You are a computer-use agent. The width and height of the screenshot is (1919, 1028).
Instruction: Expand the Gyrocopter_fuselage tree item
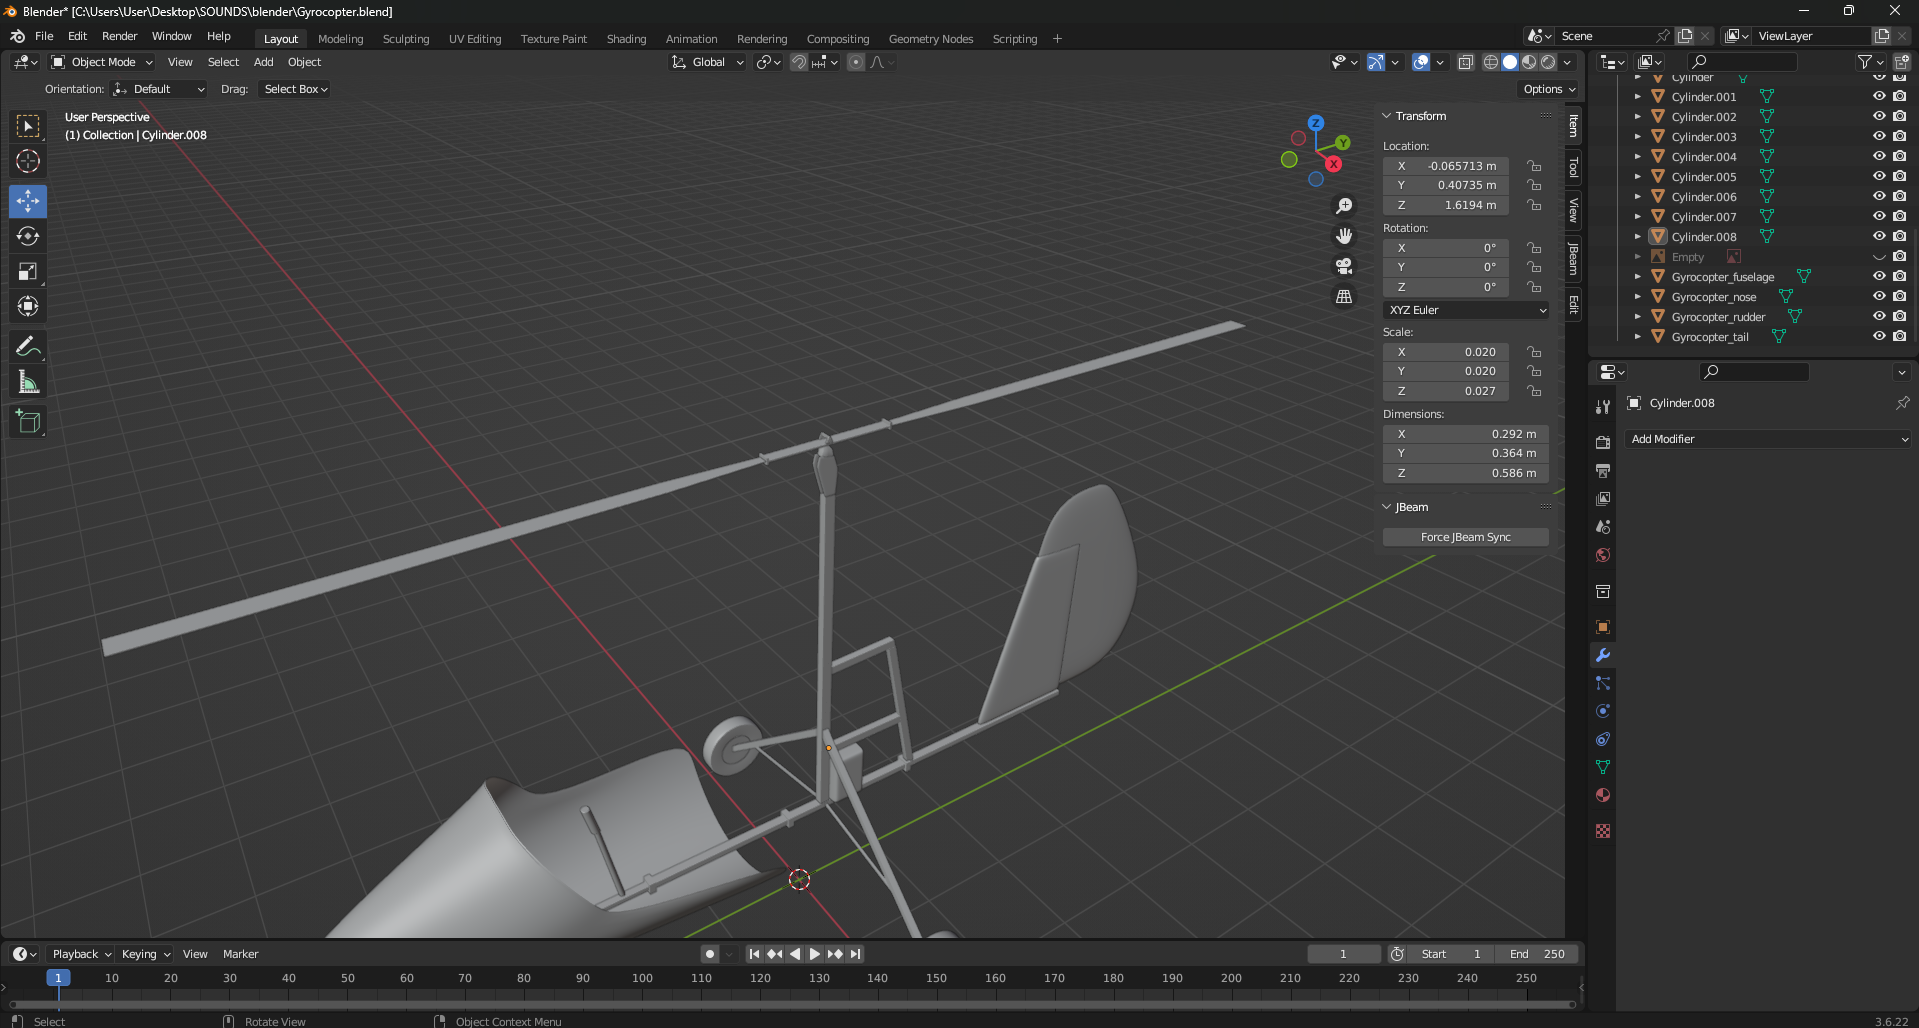pos(1637,277)
